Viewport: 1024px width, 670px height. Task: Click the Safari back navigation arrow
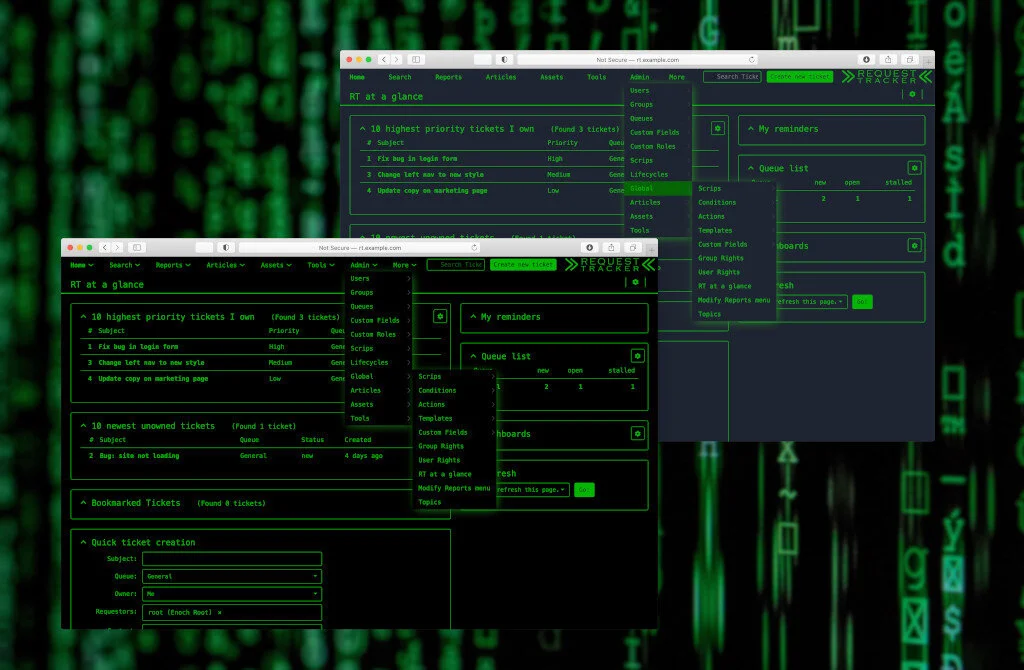(104, 247)
